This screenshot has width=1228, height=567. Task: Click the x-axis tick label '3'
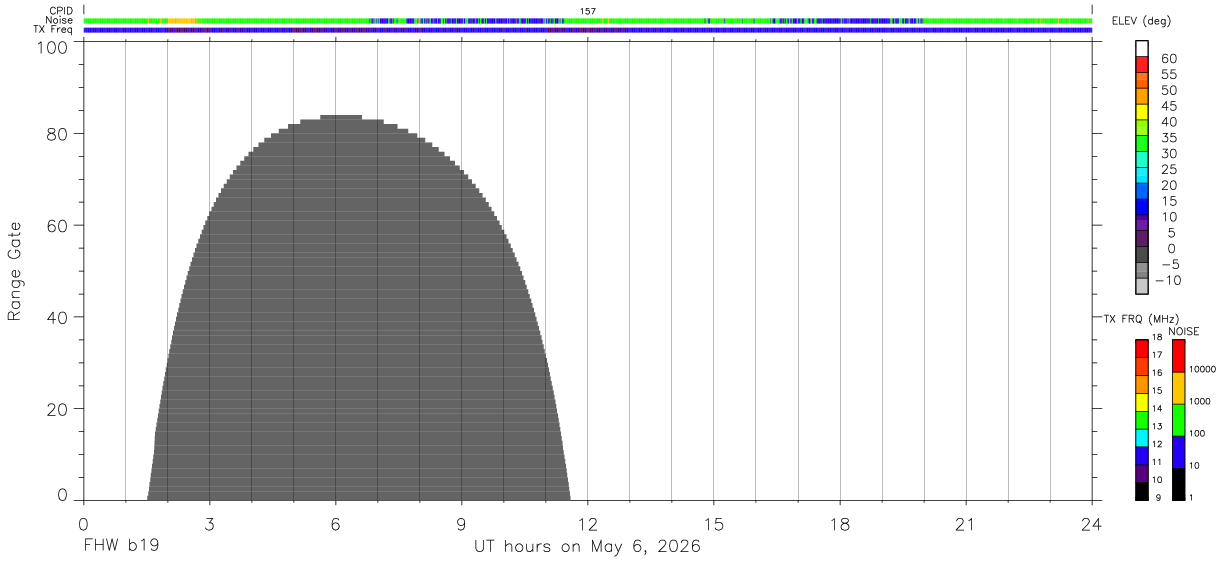(x=209, y=523)
